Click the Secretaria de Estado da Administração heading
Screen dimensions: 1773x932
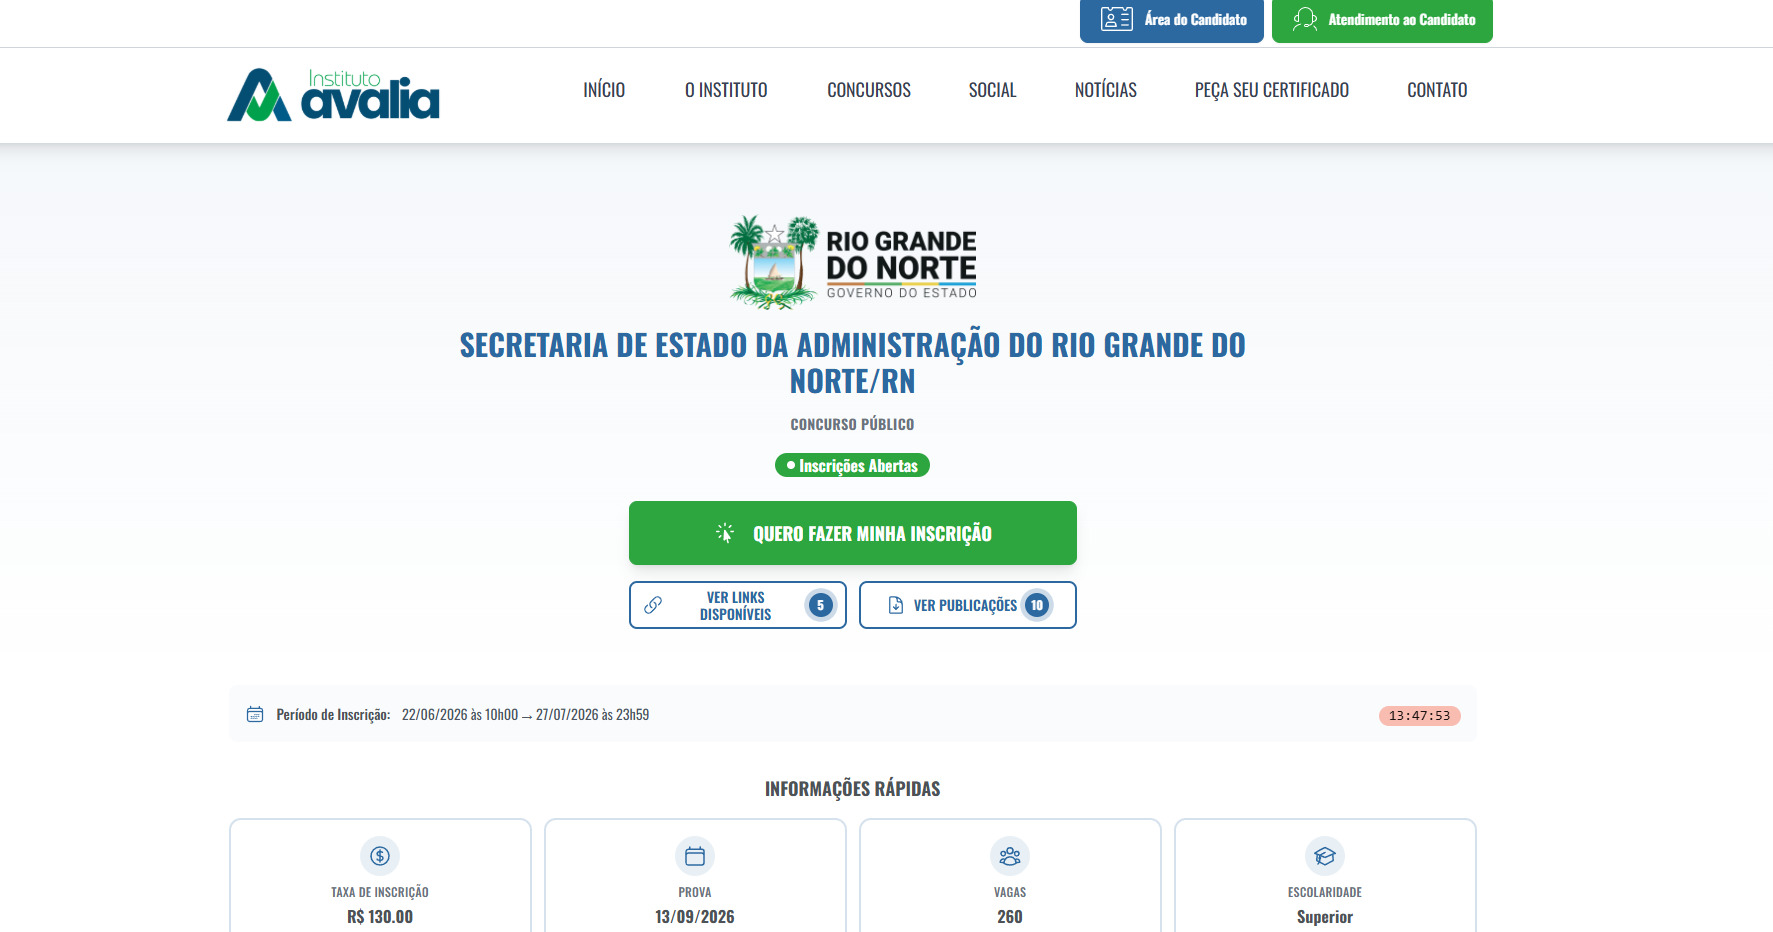(852, 363)
